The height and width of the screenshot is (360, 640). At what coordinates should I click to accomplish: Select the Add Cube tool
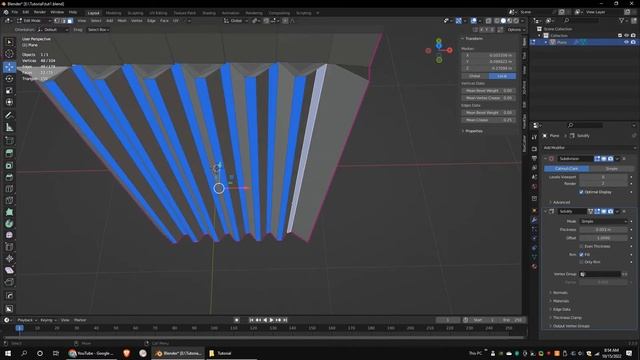coord(9,141)
